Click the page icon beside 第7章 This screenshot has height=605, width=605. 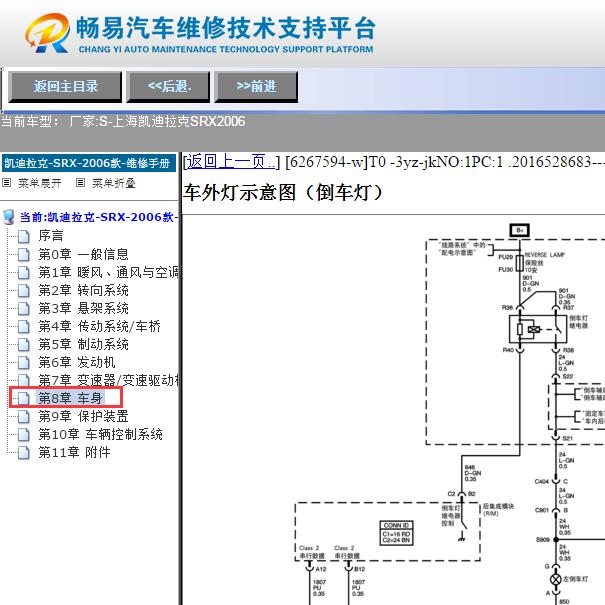pyautogui.click(x=24, y=380)
